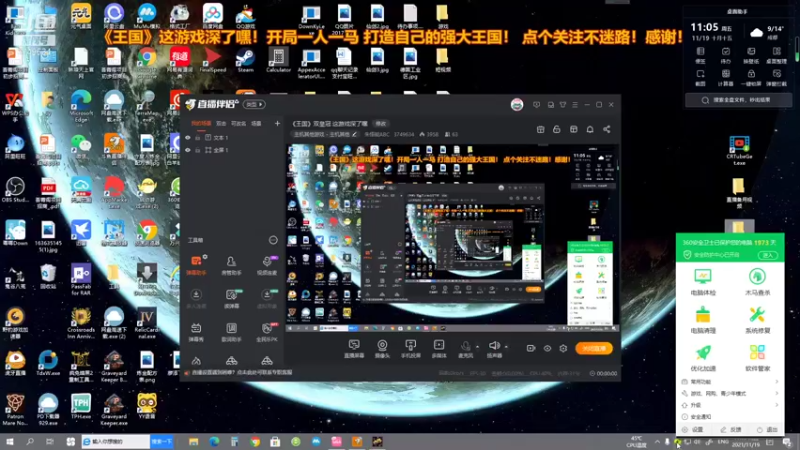
Task: Open 木马查杀 in the 360 panel
Action: point(757,282)
